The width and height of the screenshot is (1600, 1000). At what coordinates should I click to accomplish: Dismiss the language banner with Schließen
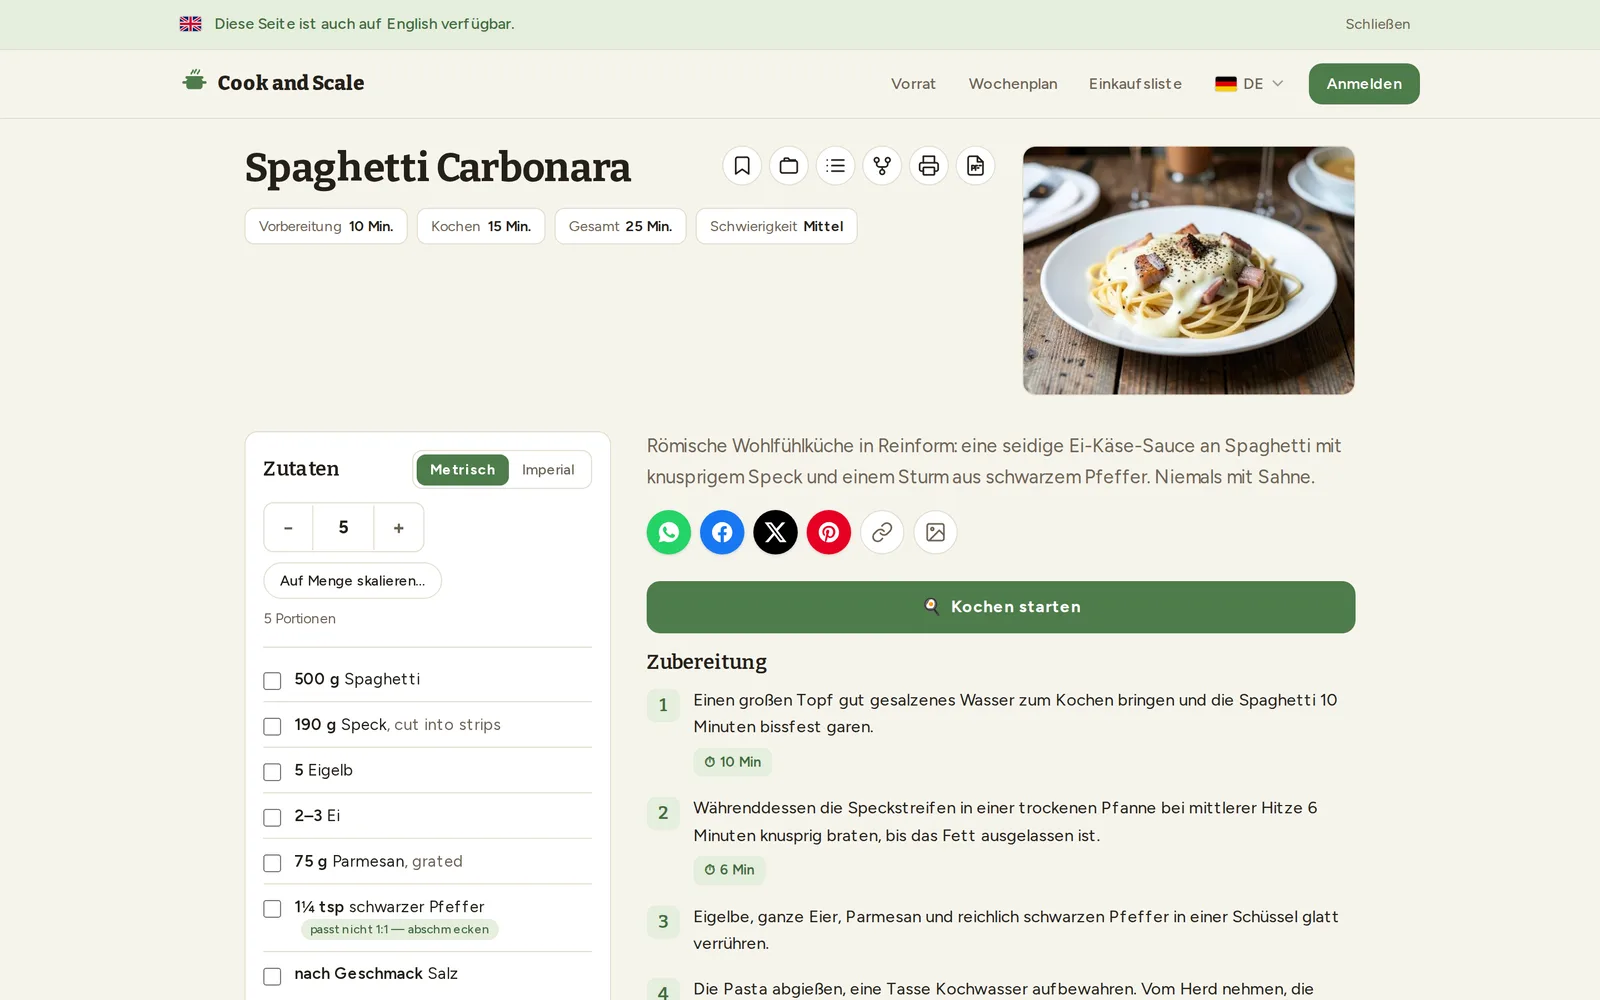coord(1377,24)
